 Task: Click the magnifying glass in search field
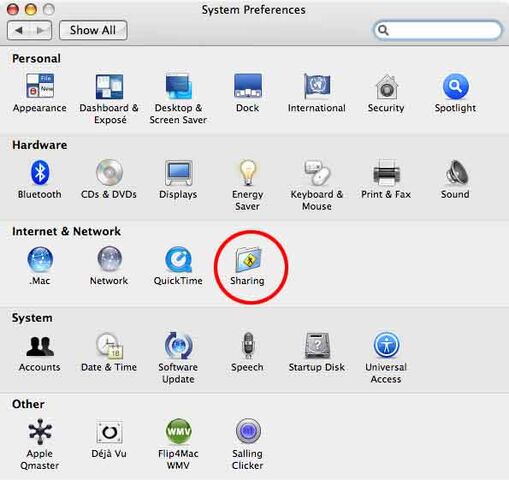[x=383, y=30]
